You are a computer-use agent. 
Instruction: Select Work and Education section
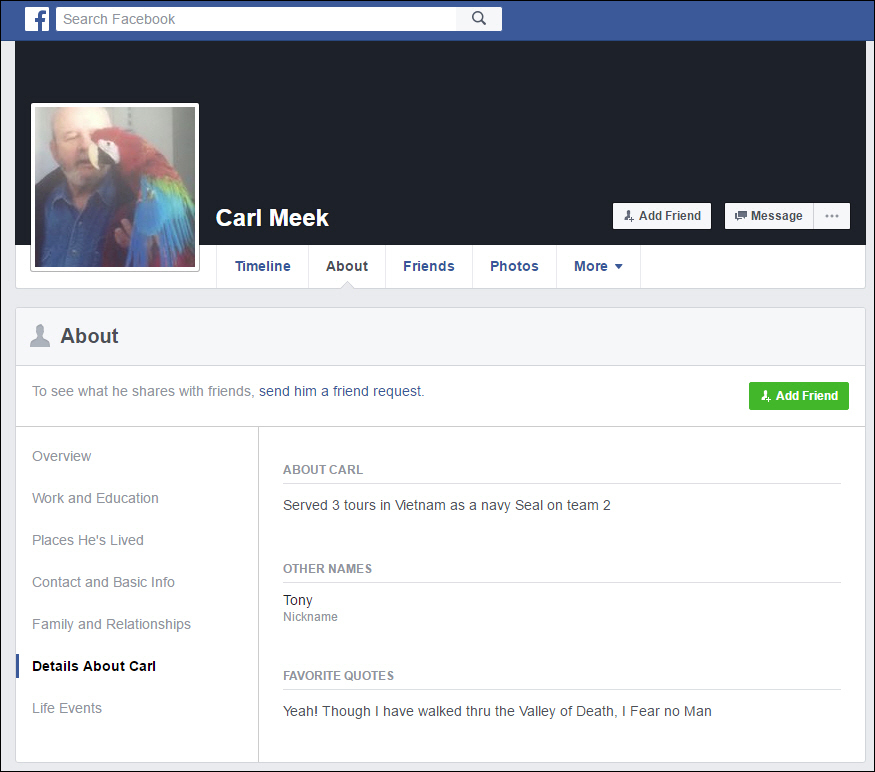point(95,498)
